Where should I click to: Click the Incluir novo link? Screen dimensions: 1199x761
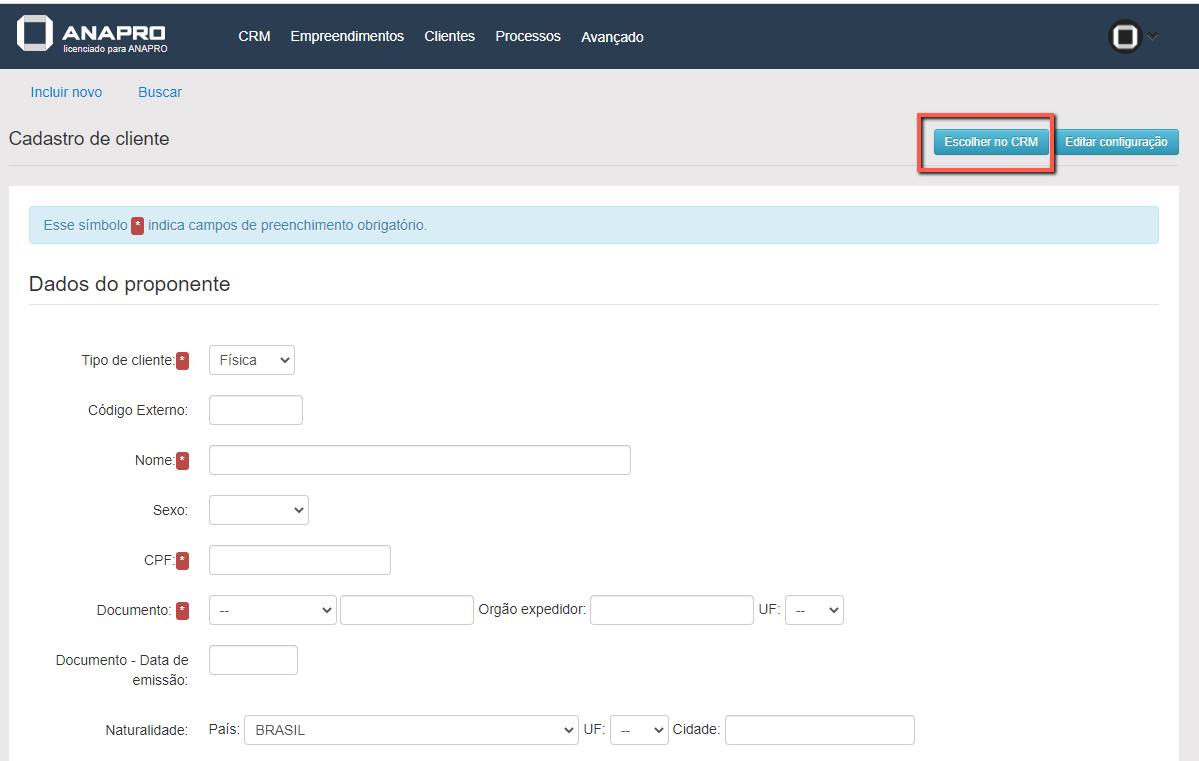[x=66, y=92]
